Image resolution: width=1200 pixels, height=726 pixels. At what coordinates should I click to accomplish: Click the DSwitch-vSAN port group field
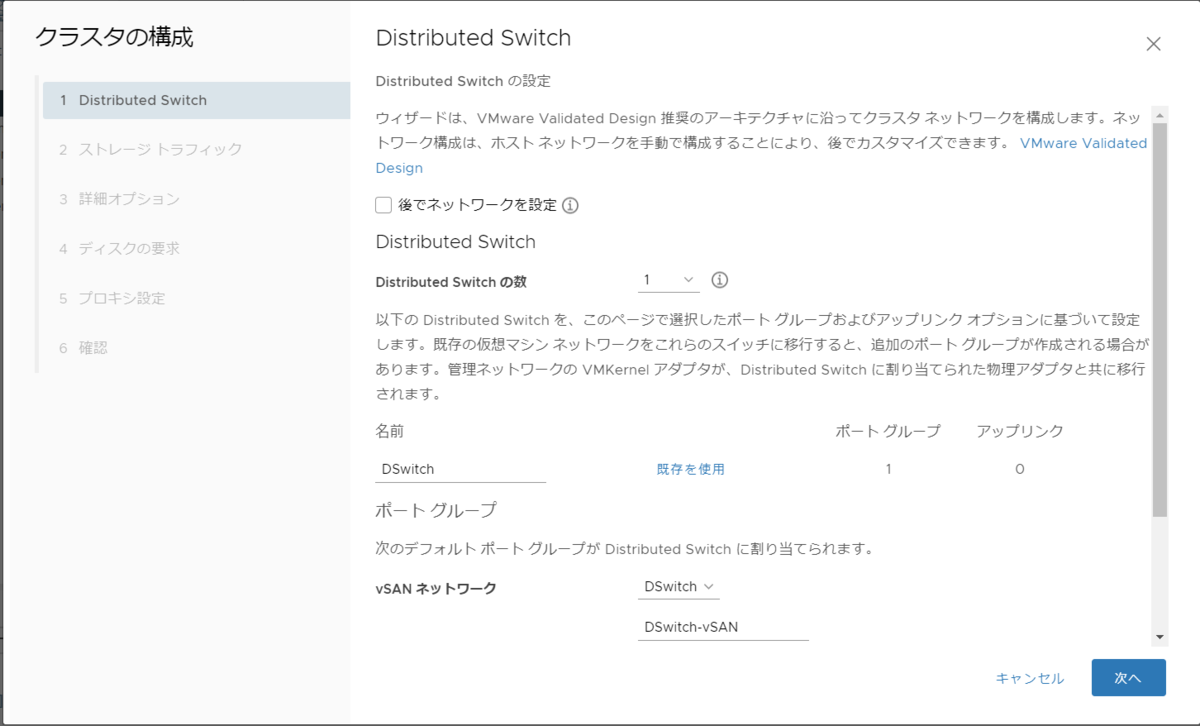[723, 627]
